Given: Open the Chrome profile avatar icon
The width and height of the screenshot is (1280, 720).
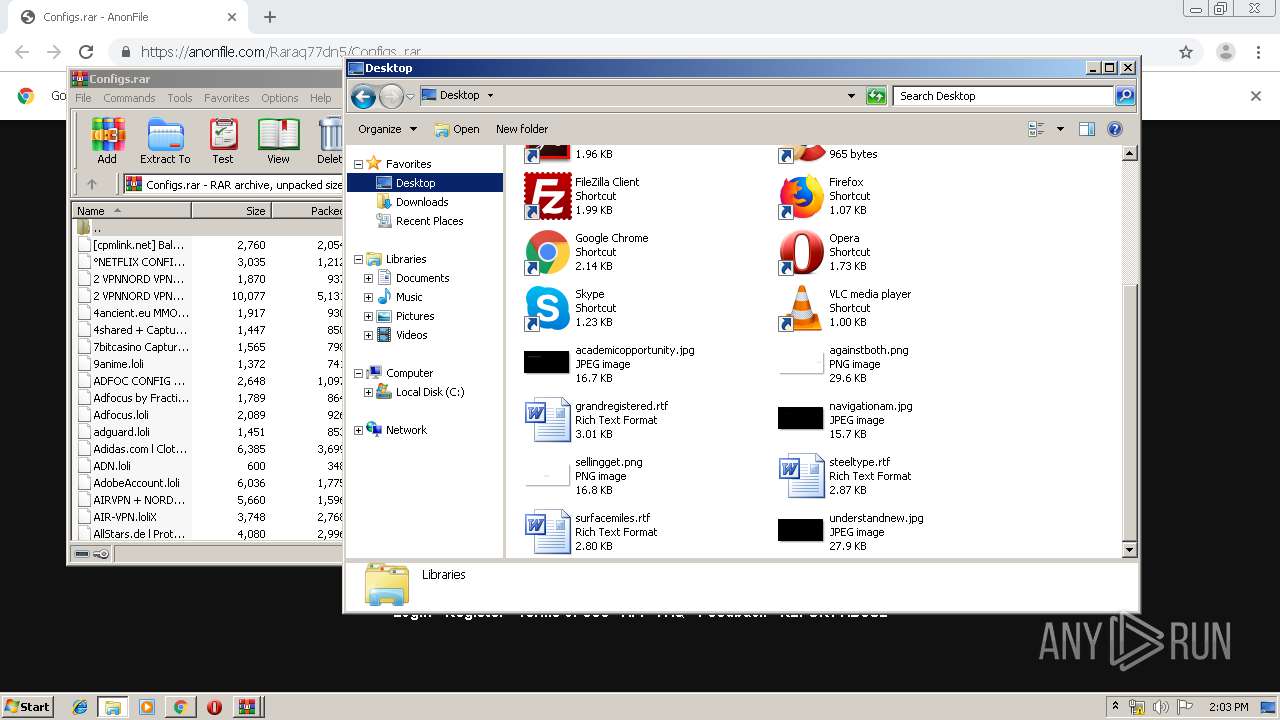Looking at the screenshot, I should [x=1225, y=52].
